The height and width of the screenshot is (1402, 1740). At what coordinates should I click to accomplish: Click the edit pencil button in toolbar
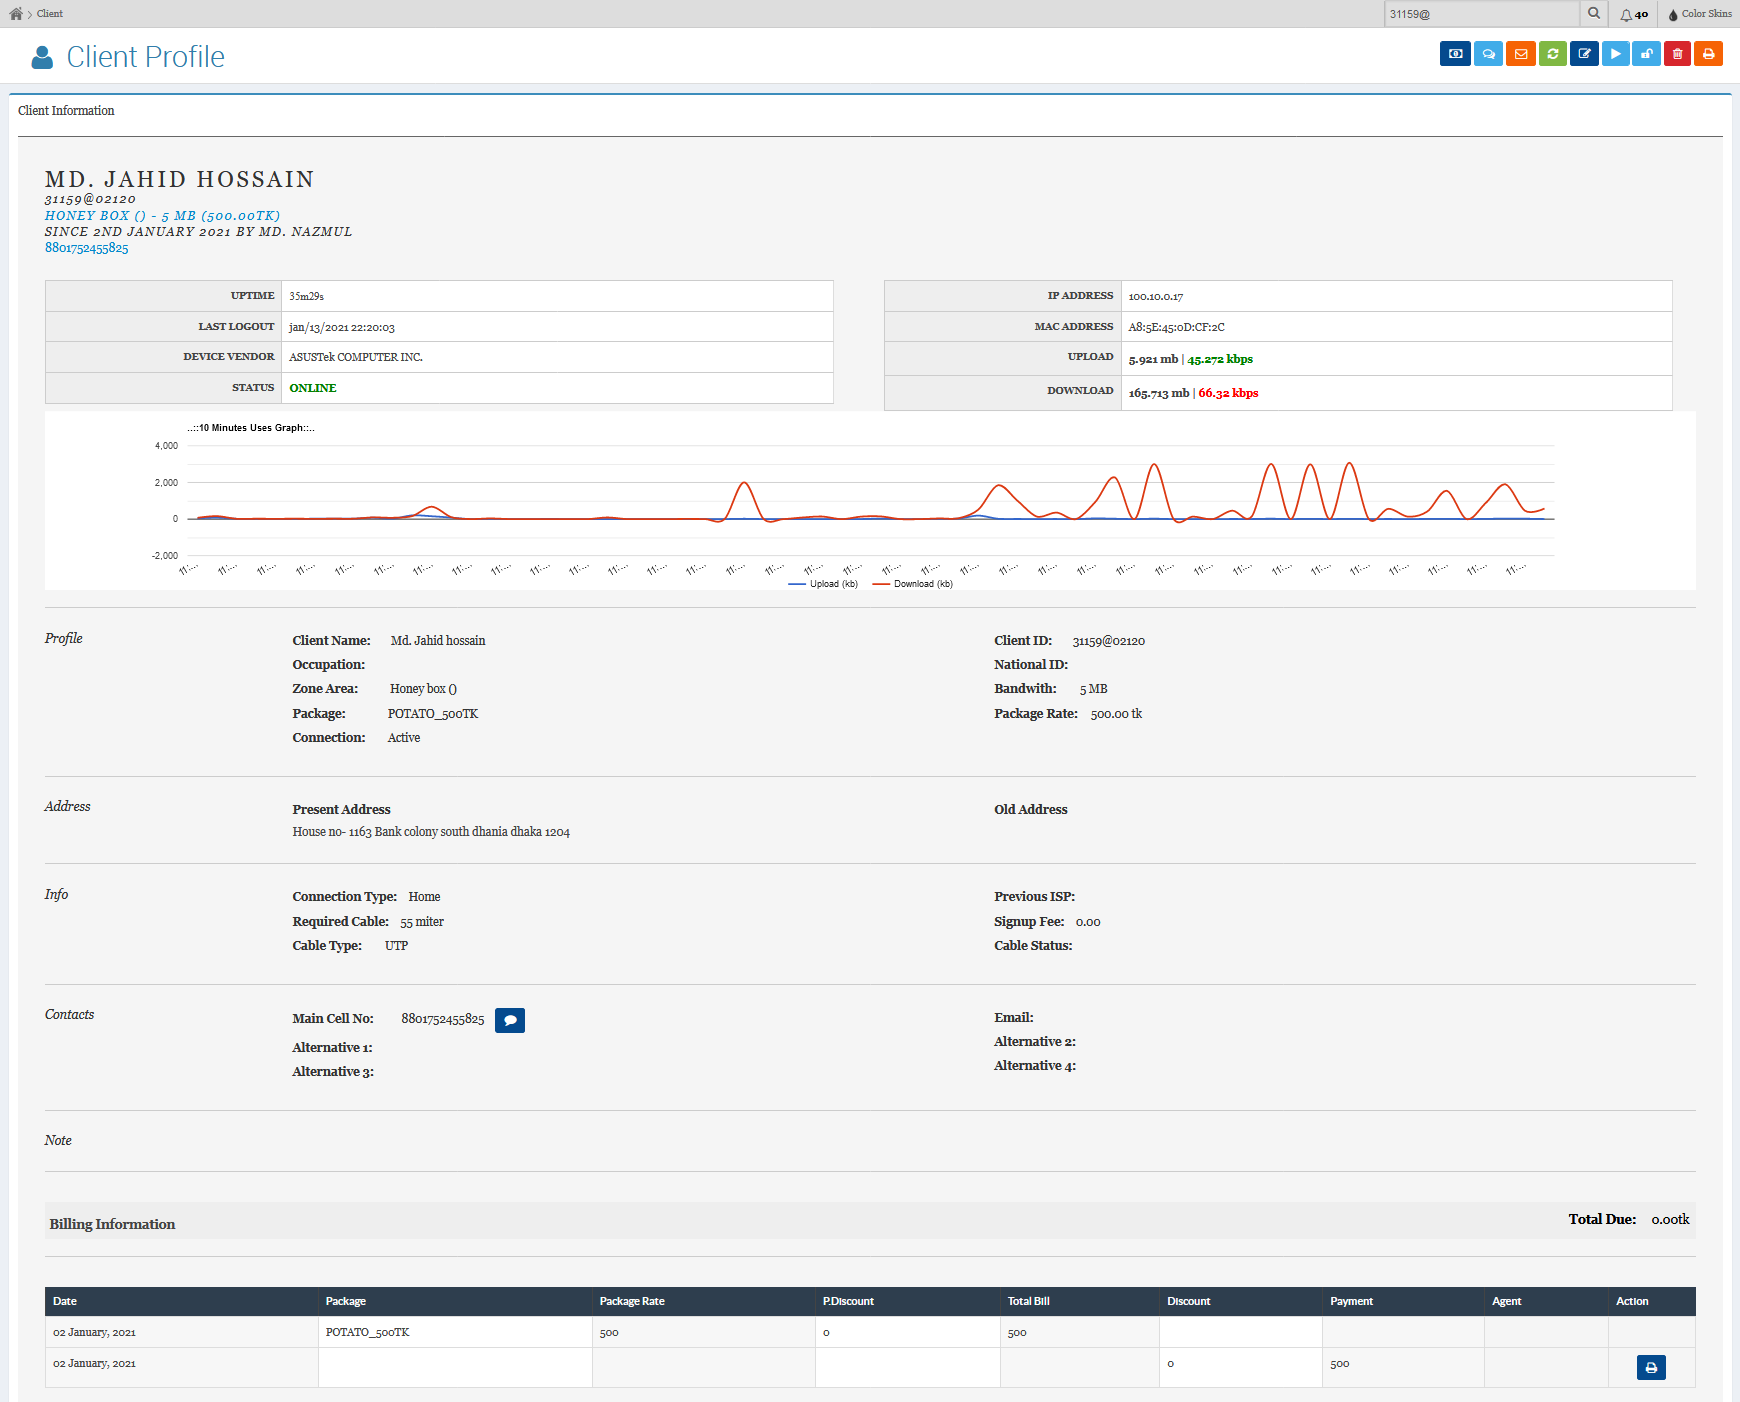1584,54
